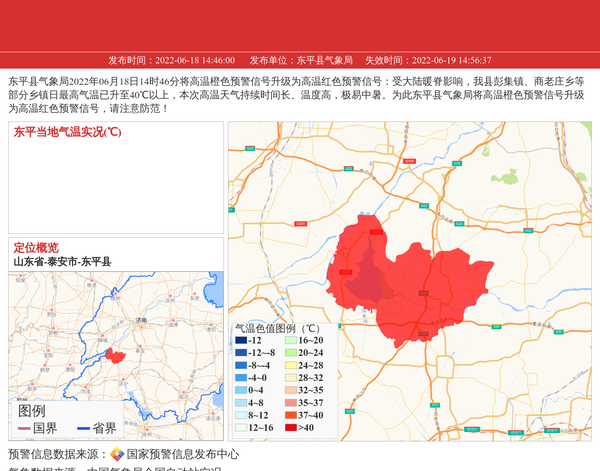Pick the 32~35 peach legend swatch
600x471 pixels.
[x=291, y=390]
